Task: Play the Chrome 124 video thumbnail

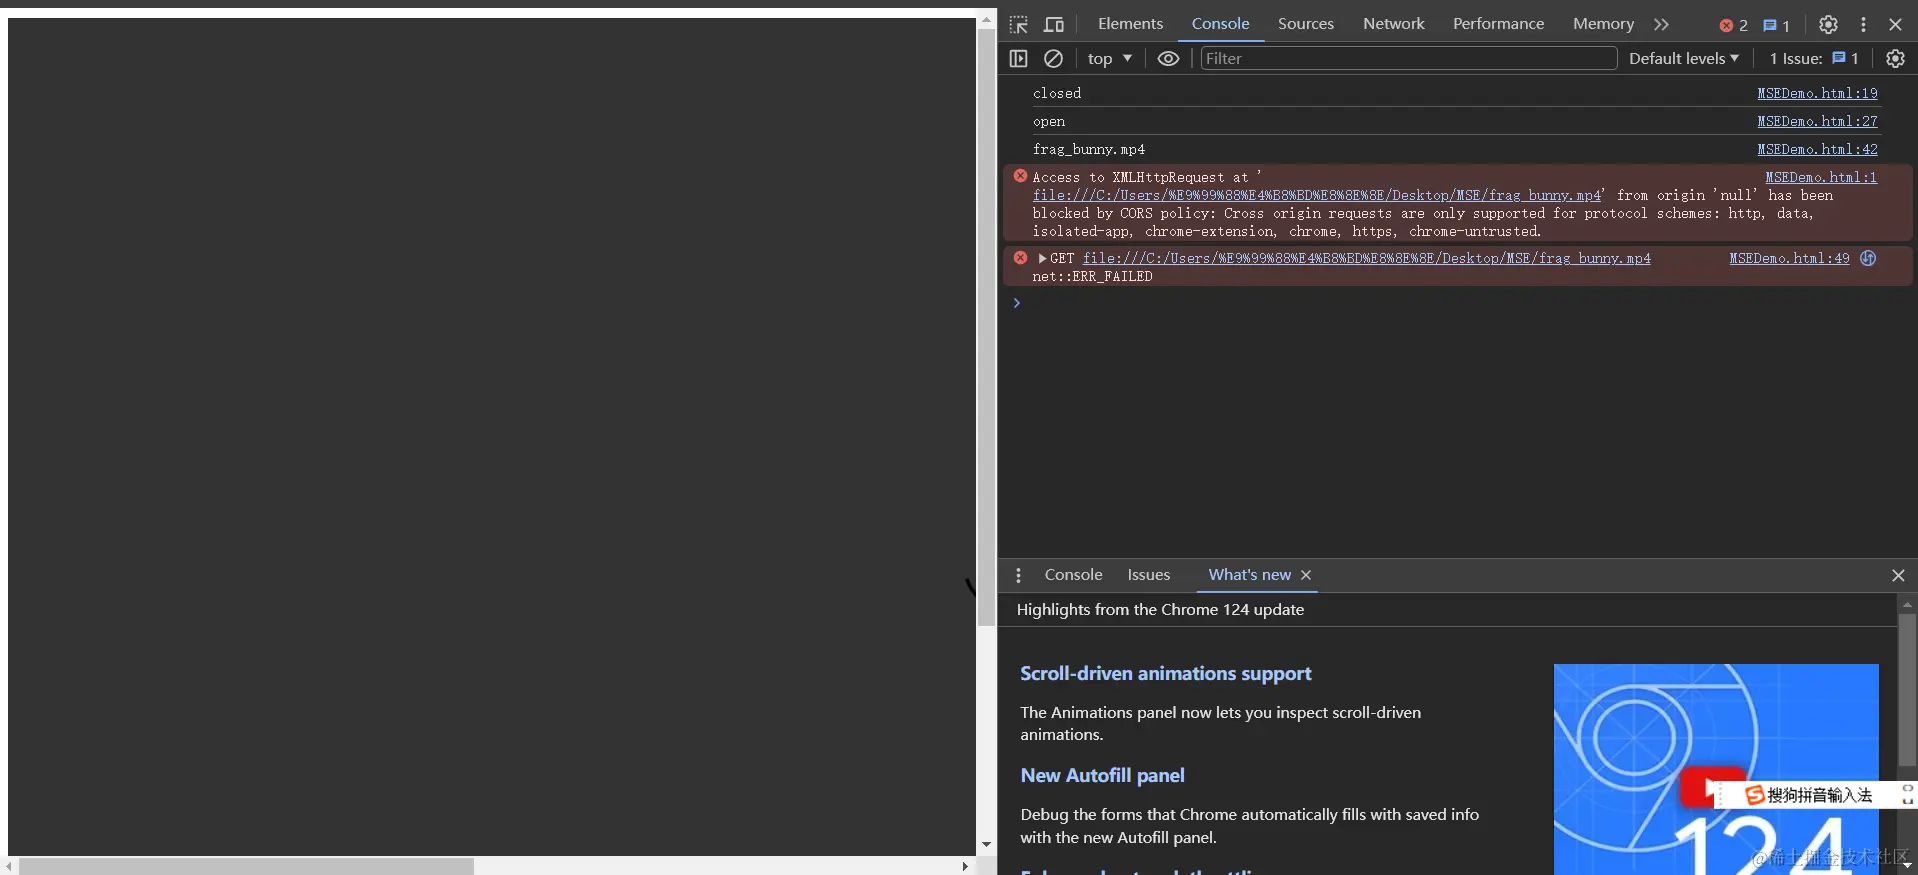Action: [1712, 787]
